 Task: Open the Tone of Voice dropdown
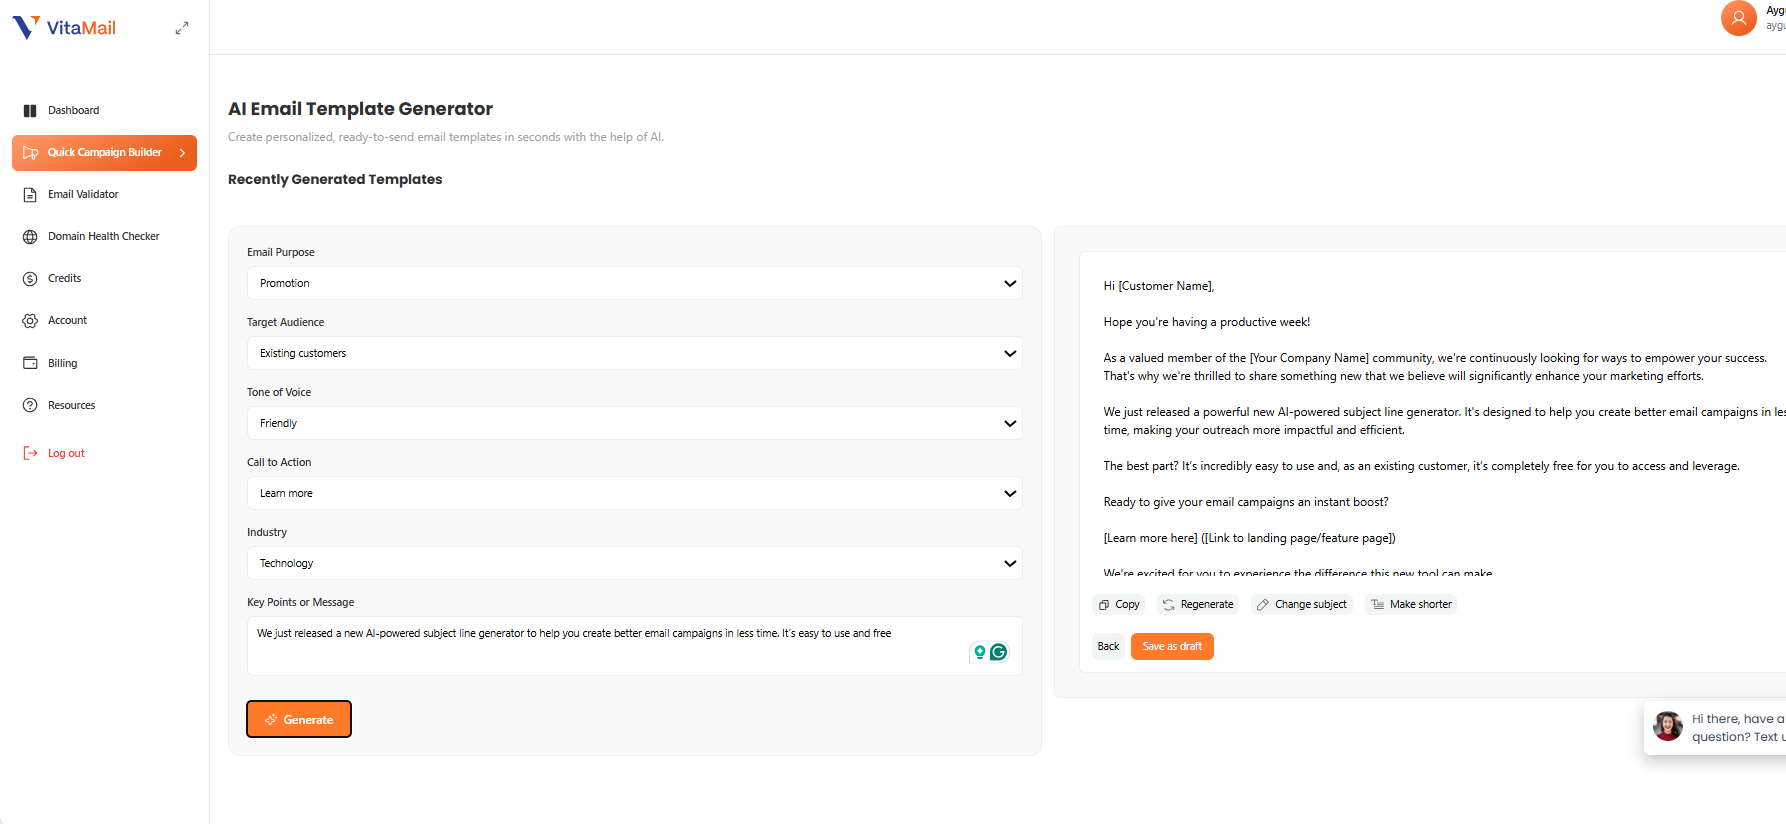tap(634, 423)
